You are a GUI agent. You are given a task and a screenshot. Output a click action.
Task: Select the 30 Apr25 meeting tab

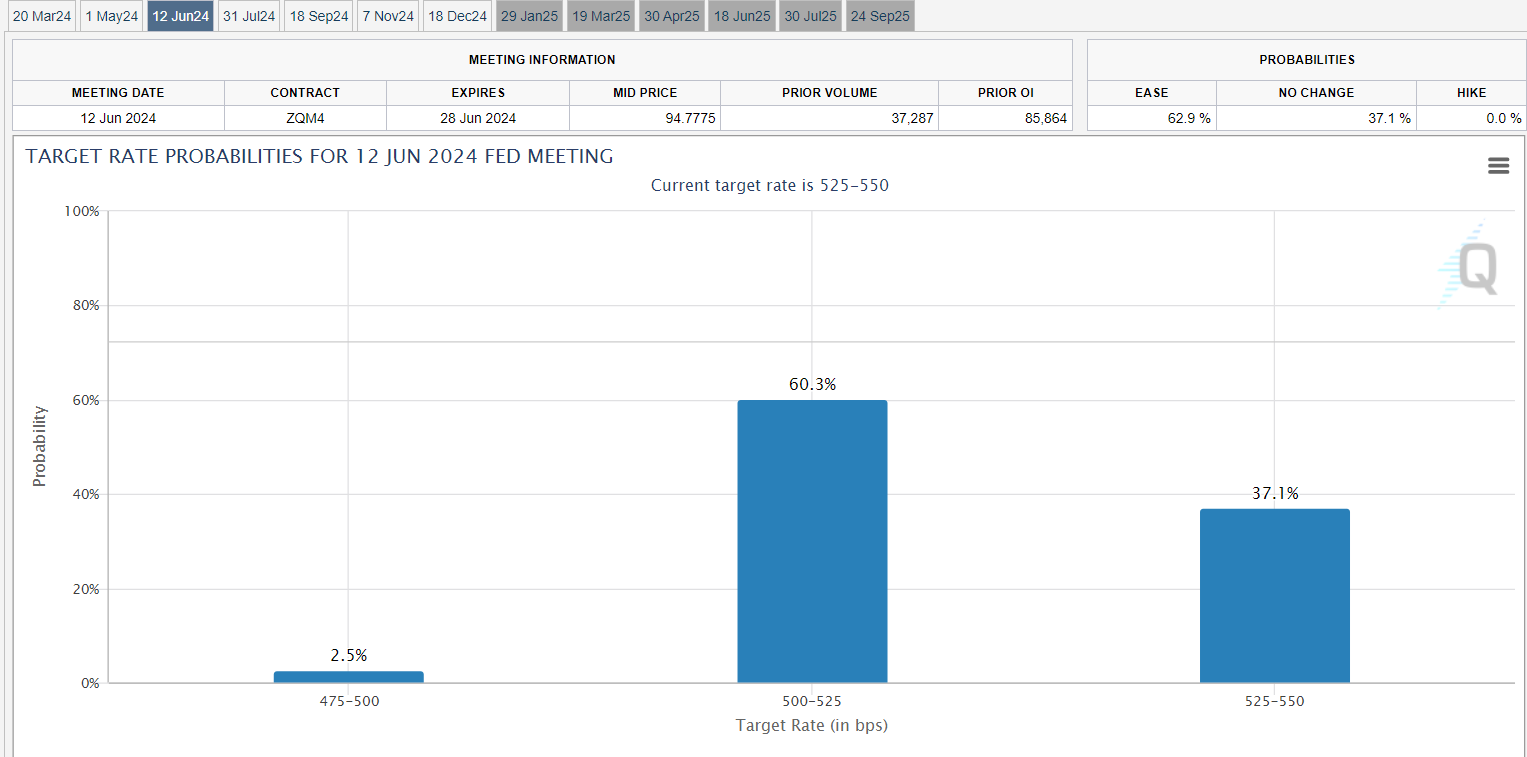tap(672, 16)
